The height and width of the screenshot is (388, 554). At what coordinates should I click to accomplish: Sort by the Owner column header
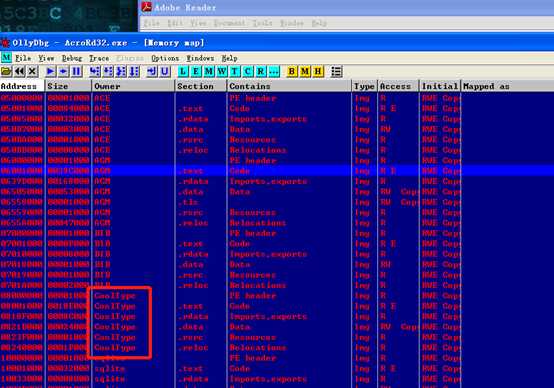coord(133,86)
